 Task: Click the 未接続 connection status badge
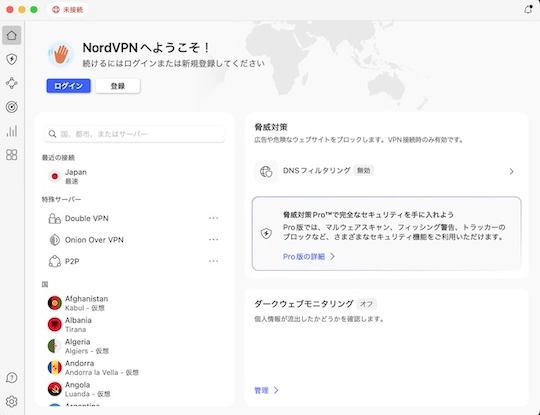[x=67, y=10]
